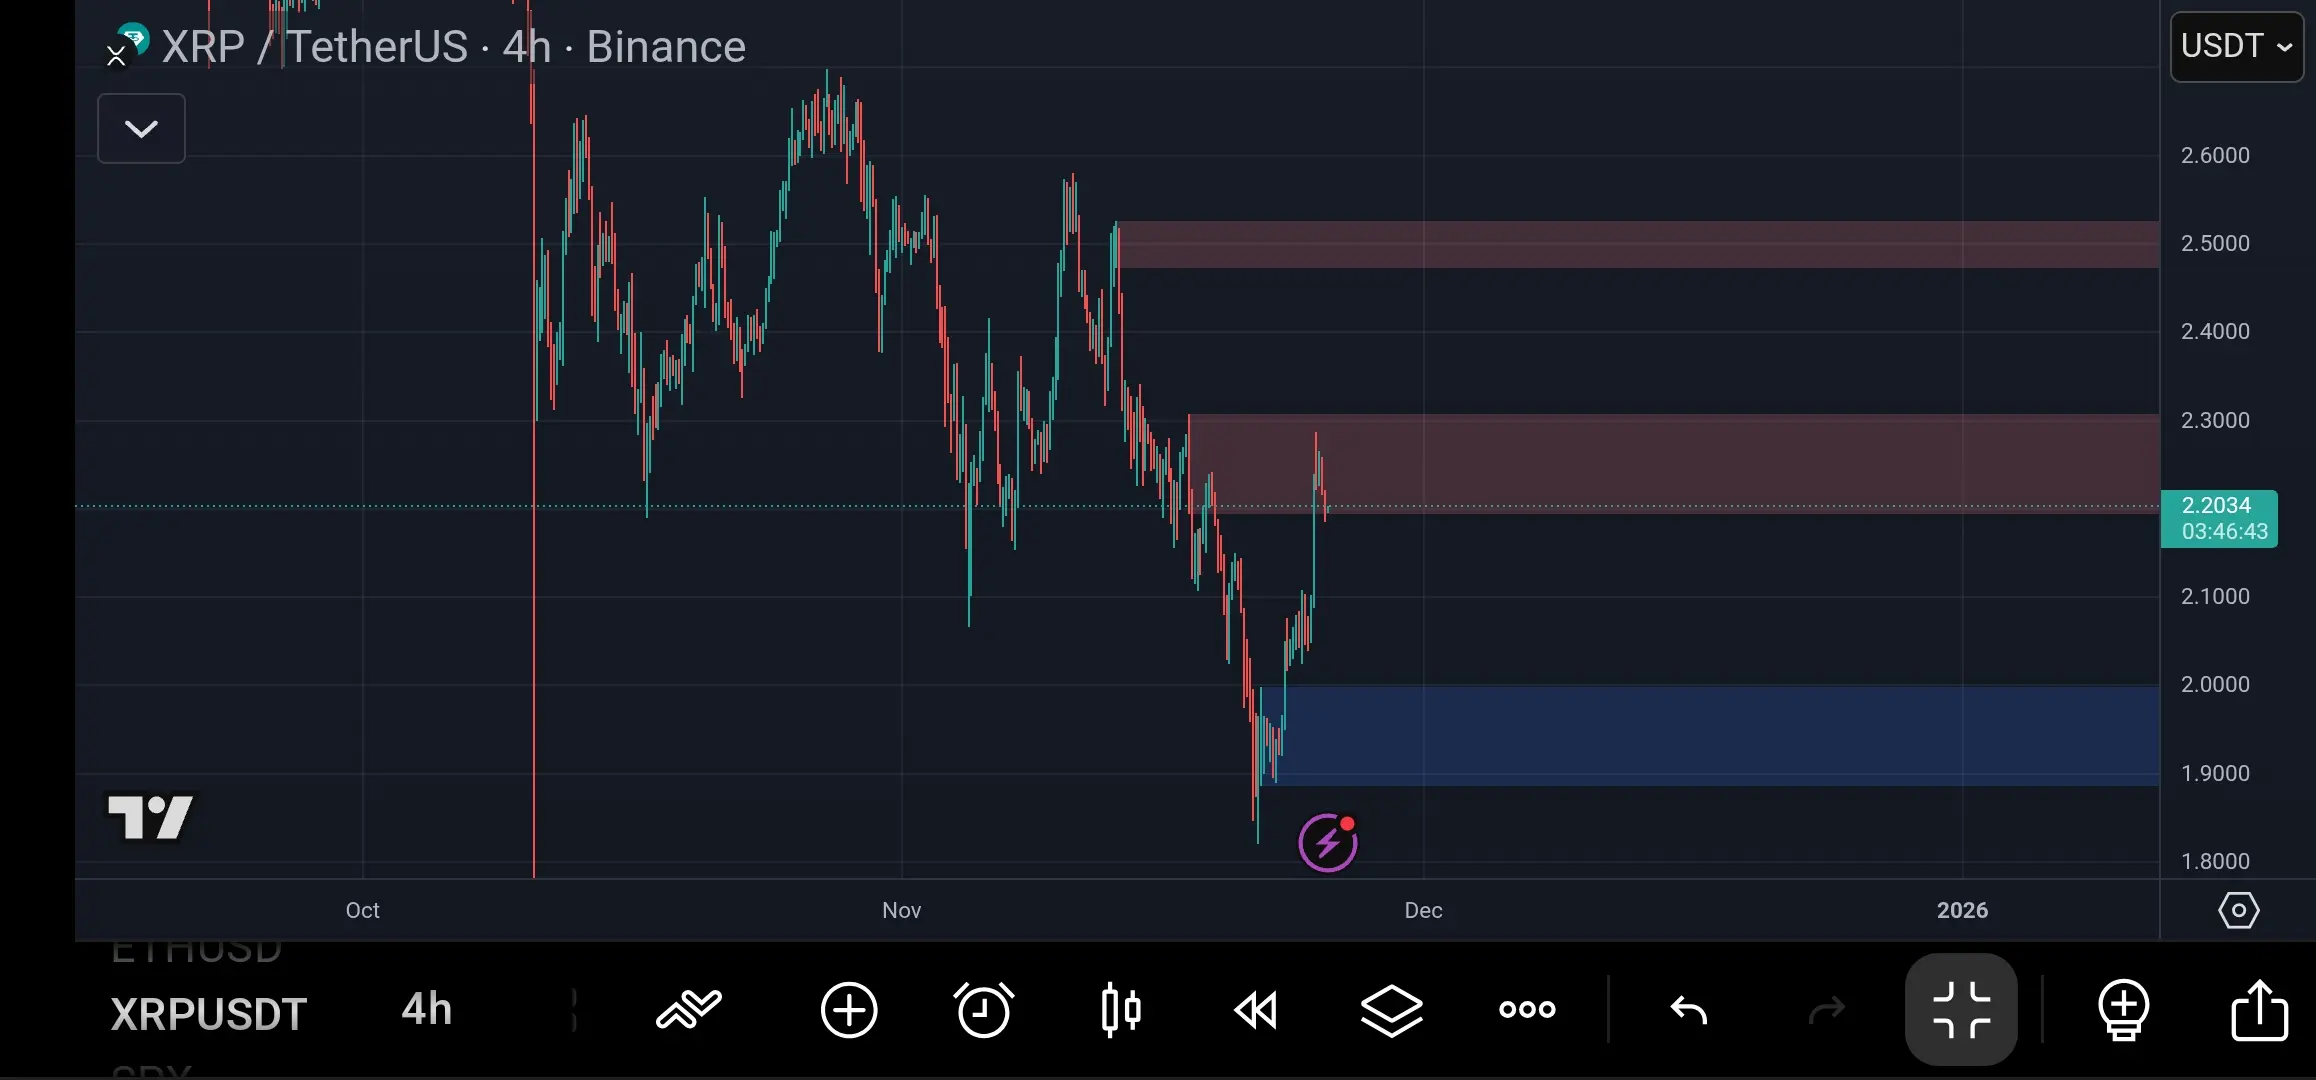Tap the purple lightning event marker
The height and width of the screenshot is (1080, 2316).
click(x=1327, y=843)
